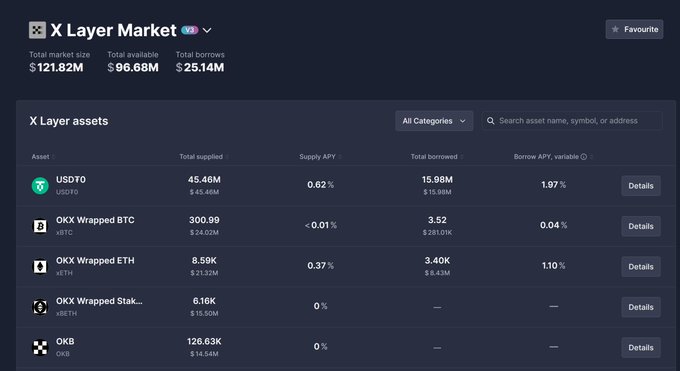Sort by Borrow APY, variable column
The width and height of the screenshot is (680, 371).
(553, 157)
